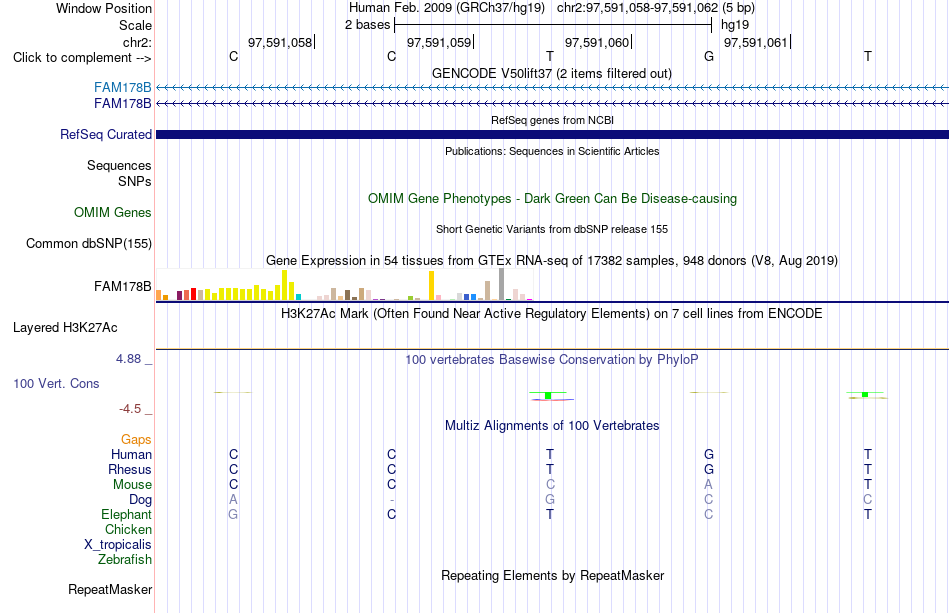Viewport: 950px width, 613px height.
Task: Open the Sequences track label
Action: click(119, 165)
